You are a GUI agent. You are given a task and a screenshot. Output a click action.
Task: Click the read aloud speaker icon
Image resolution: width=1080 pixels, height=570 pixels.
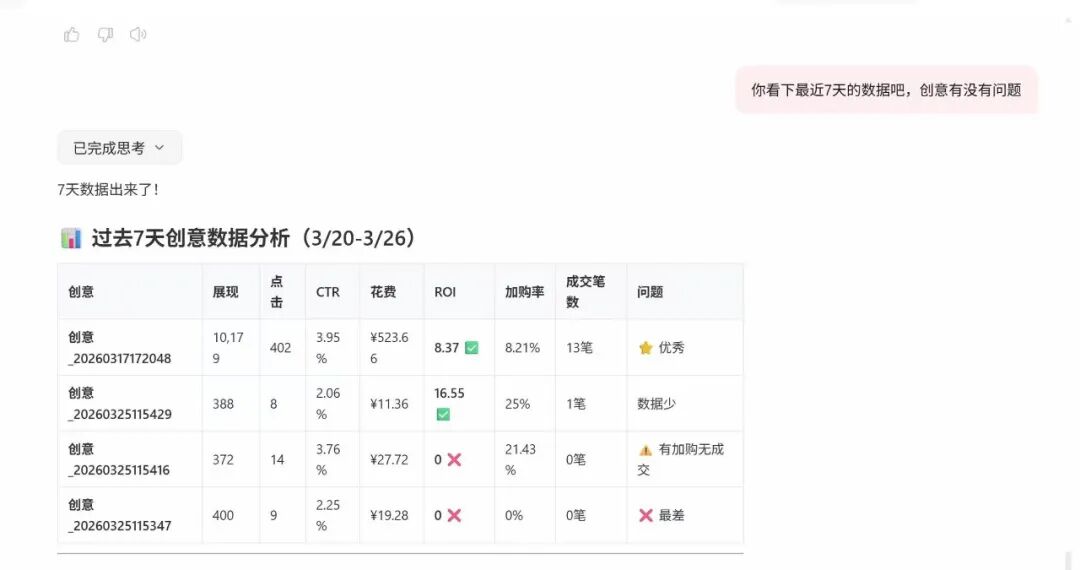(x=138, y=35)
